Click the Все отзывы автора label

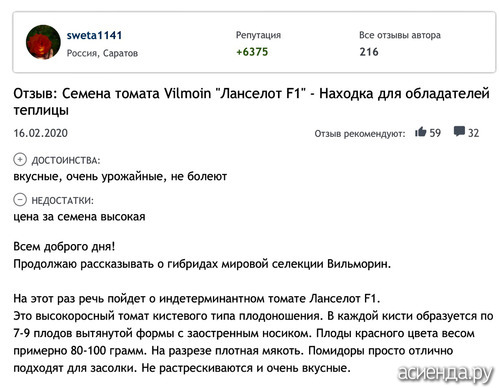coord(400,35)
